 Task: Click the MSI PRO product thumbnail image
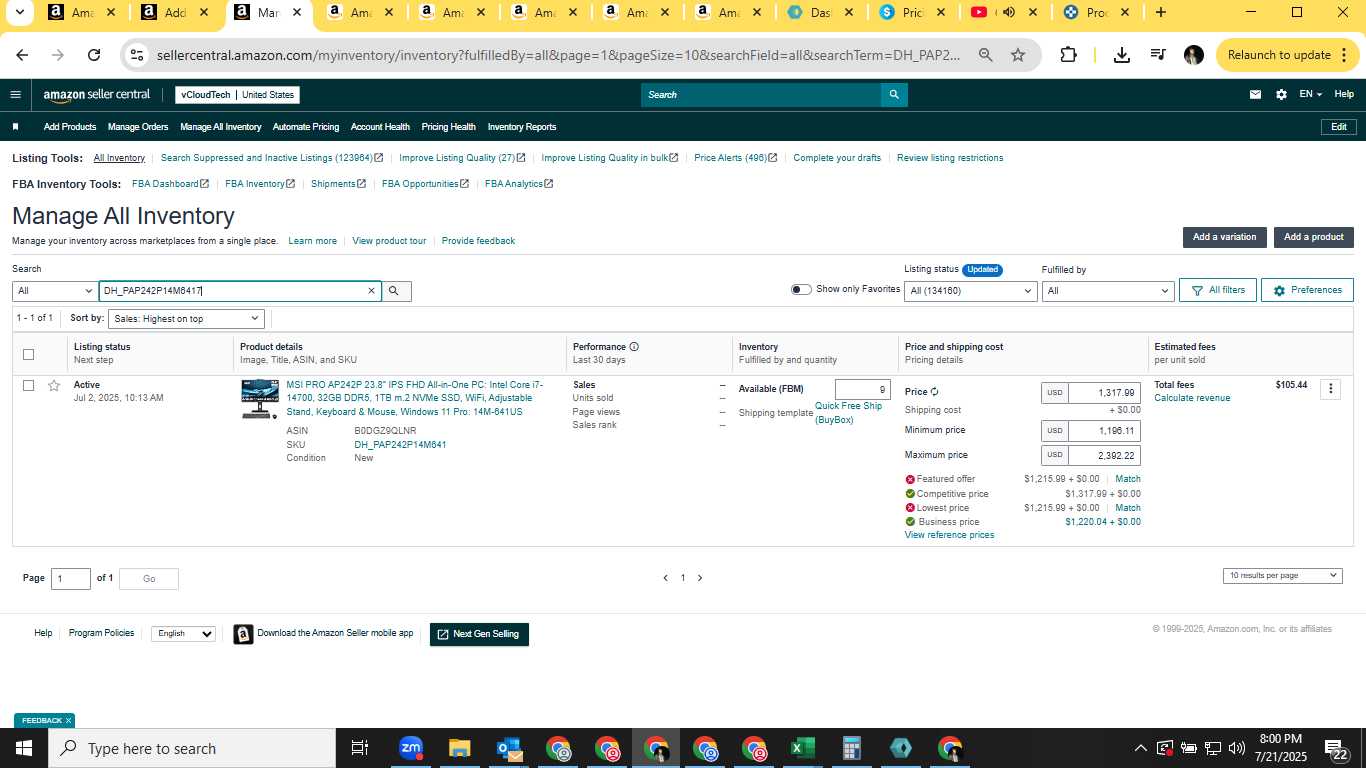click(260, 399)
